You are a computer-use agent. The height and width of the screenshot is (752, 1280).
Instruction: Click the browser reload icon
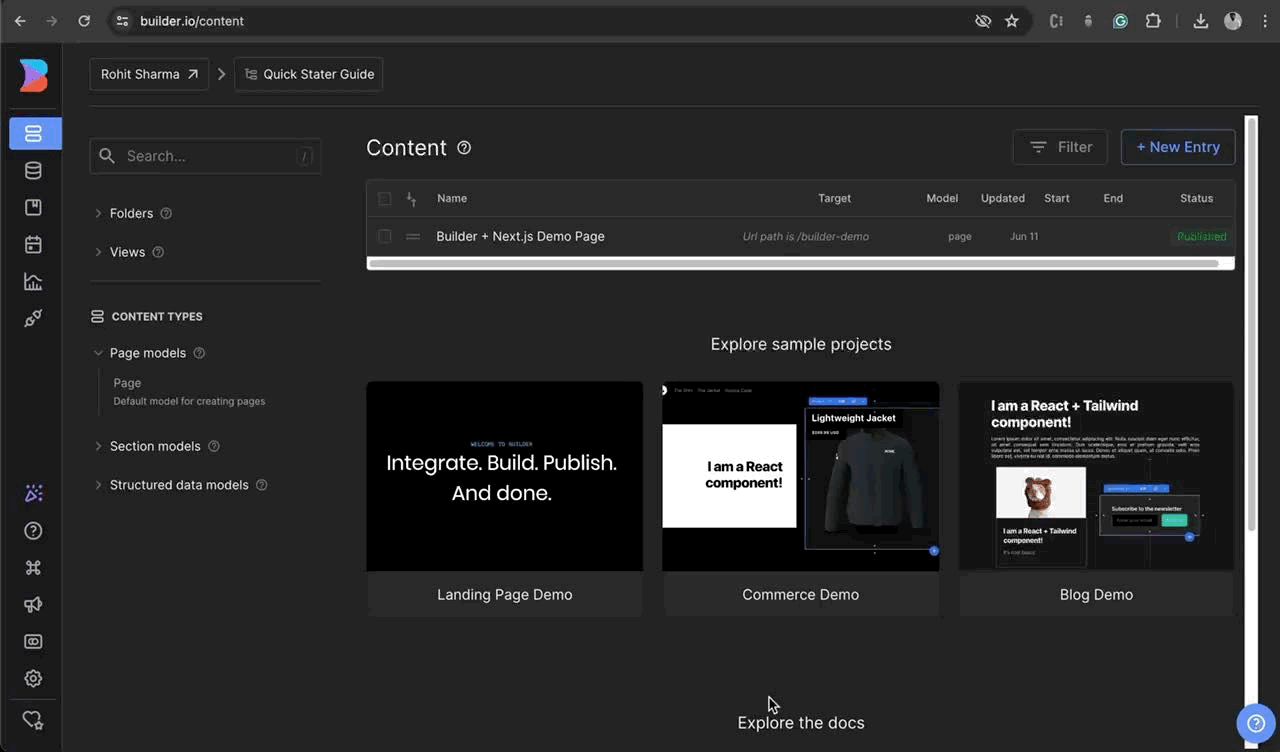pos(84,21)
